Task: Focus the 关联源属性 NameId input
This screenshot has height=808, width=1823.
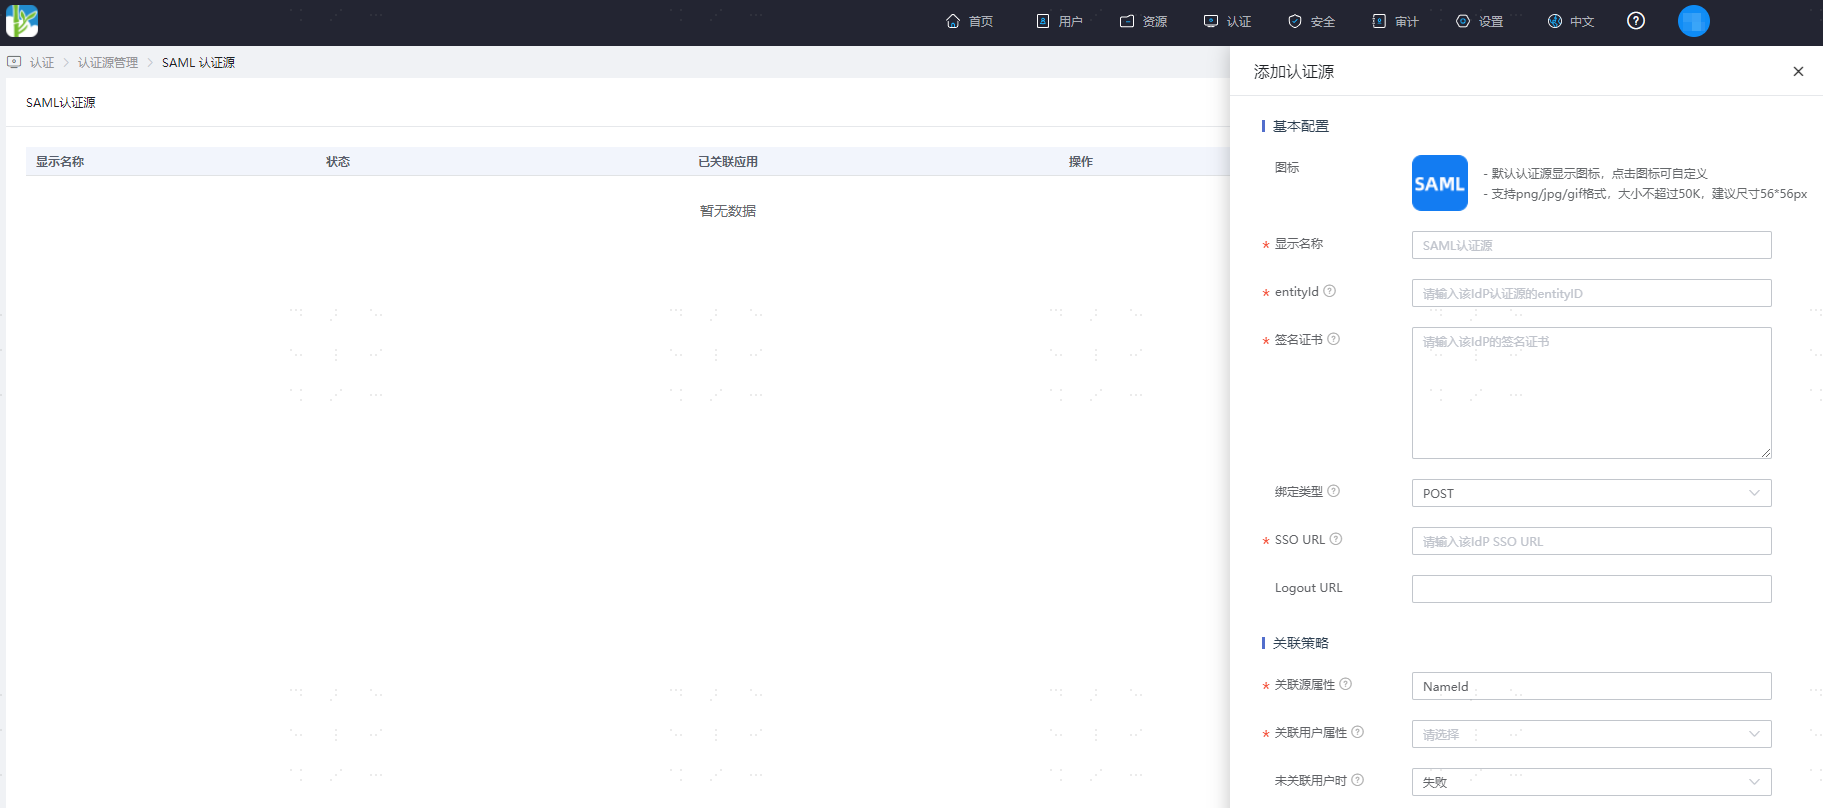Action: tap(1592, 686)
